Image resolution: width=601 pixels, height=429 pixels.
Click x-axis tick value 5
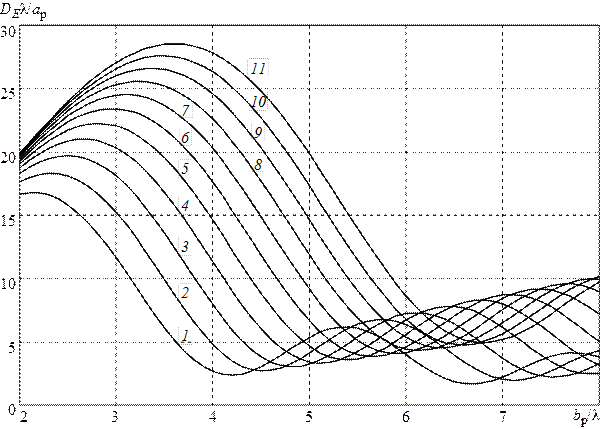point(309,417)
